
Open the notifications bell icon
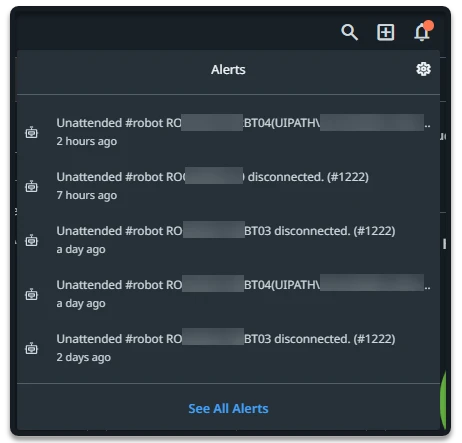422,32
